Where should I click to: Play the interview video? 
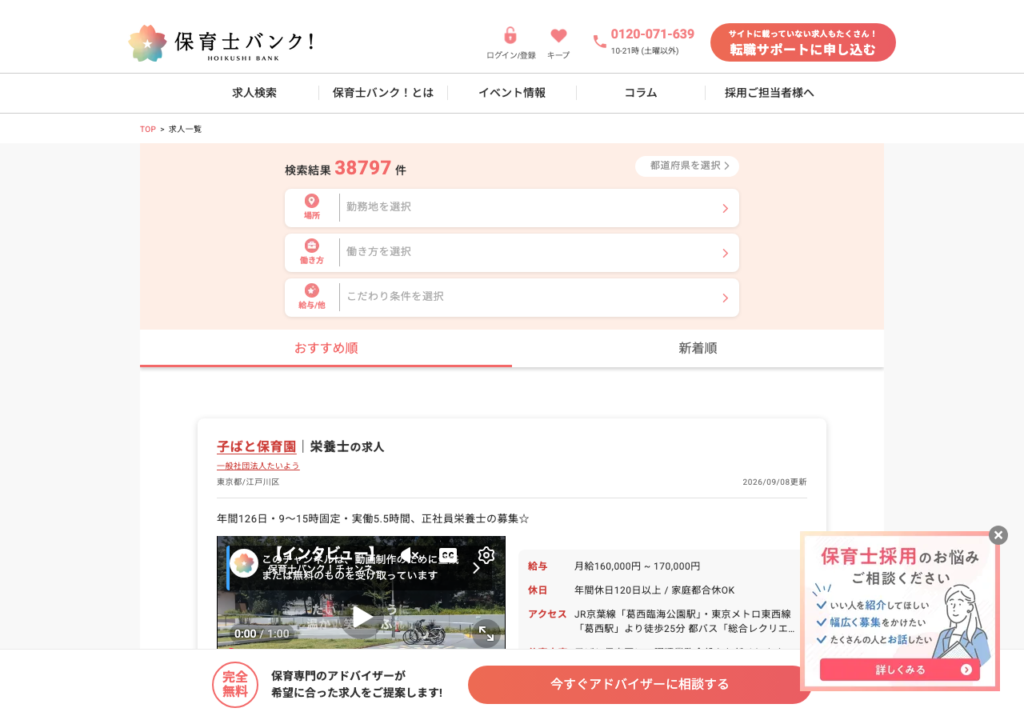click(x=361, y=616)
